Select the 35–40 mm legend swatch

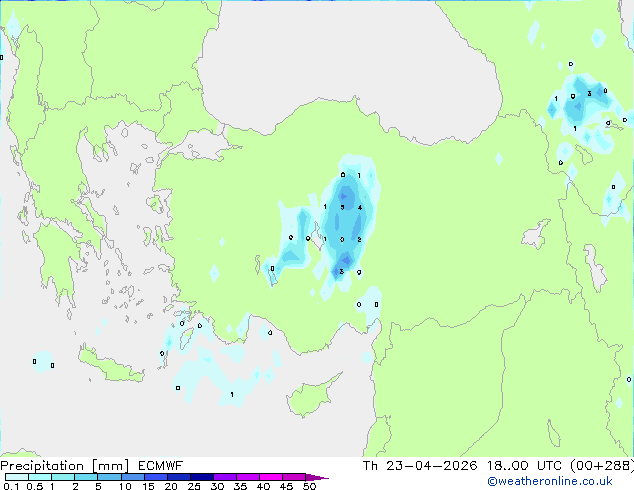coord(248,477)
